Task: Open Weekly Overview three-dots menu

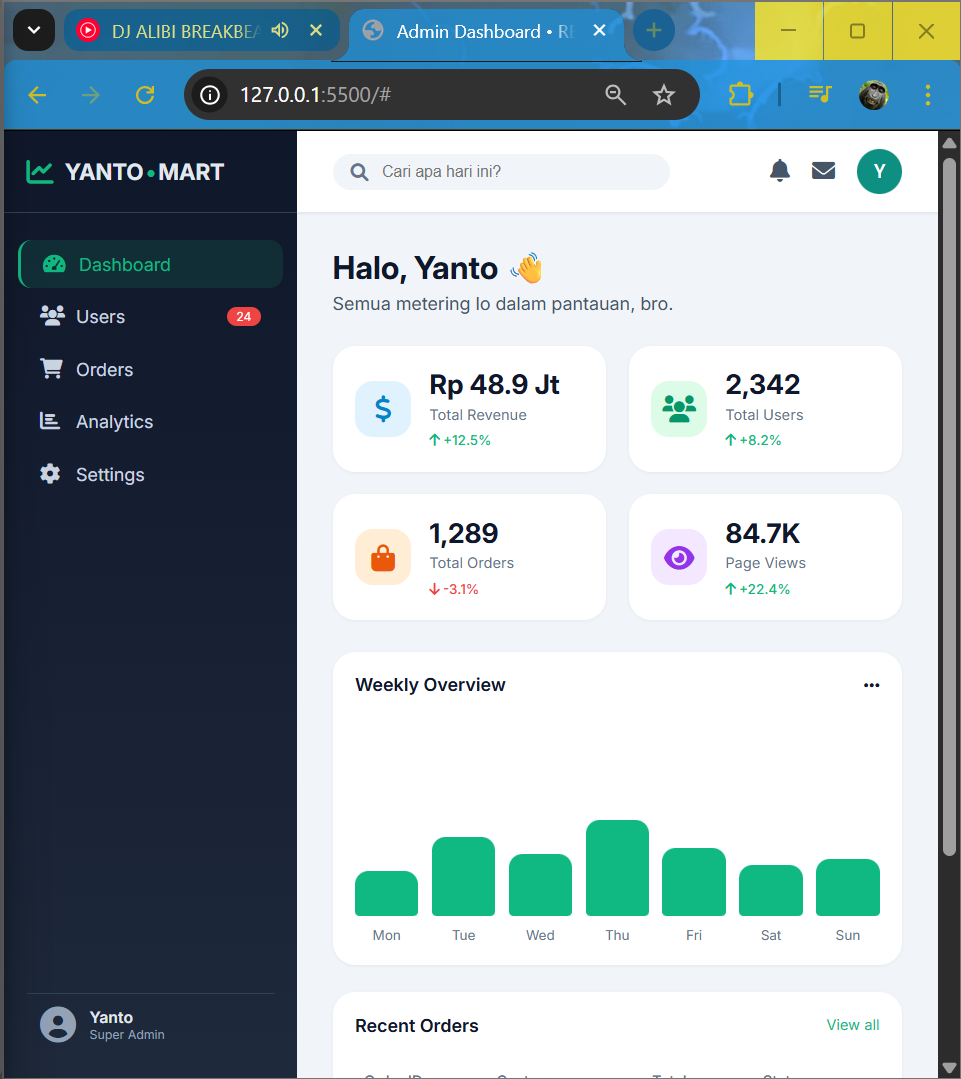Action: (x=872, y=685)
